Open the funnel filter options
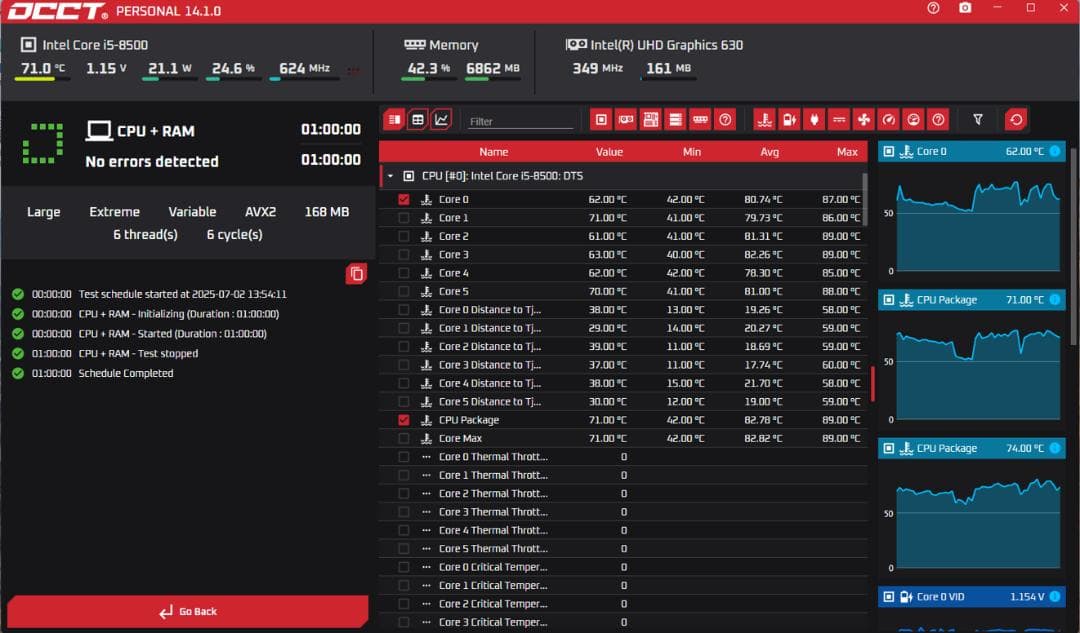 (x=978, y=120)
